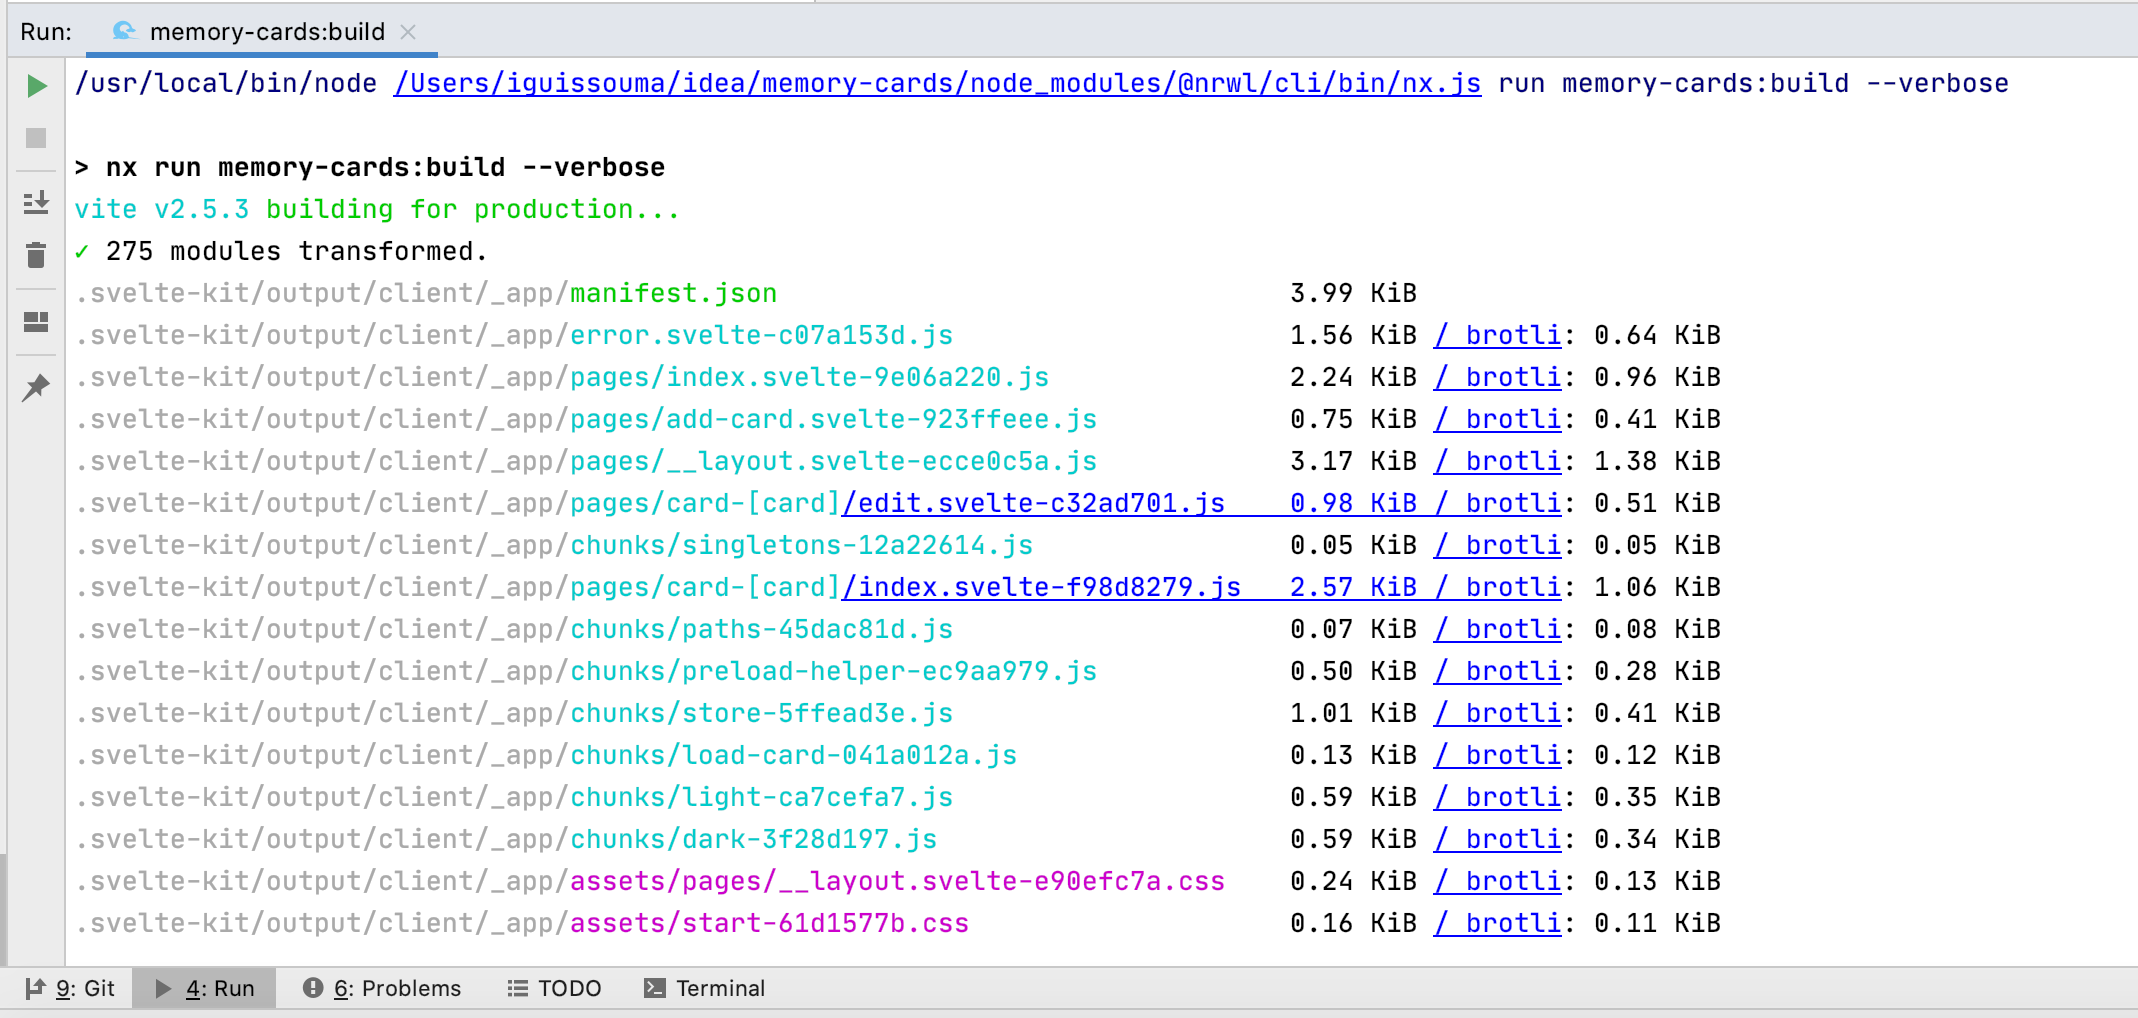Viewport: 2138px width, 1018px height.
Task: Open the Terminal tool window icon
Action: pos(655,988)
